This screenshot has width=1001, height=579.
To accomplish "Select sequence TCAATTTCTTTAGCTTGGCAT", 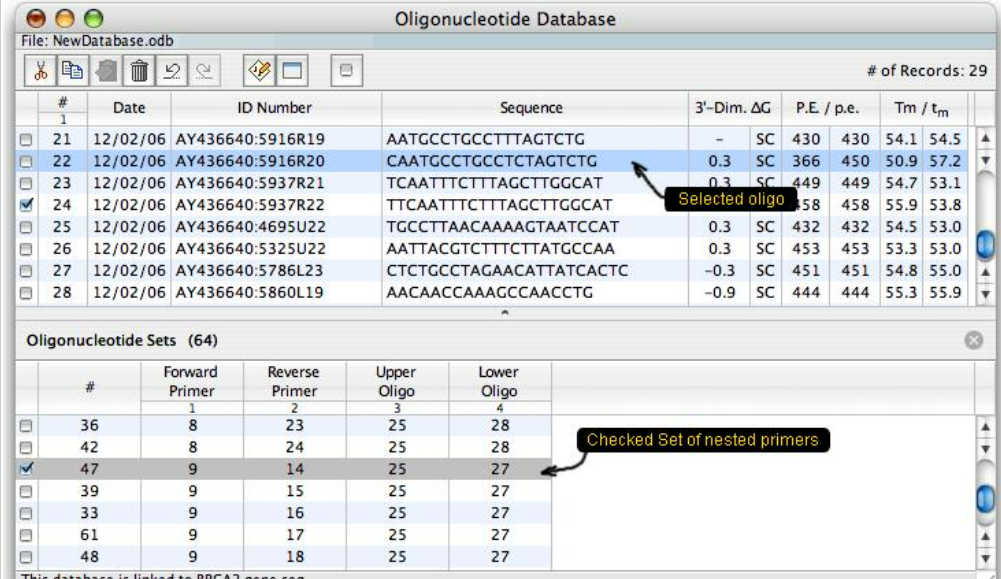I will click(494, 183).
